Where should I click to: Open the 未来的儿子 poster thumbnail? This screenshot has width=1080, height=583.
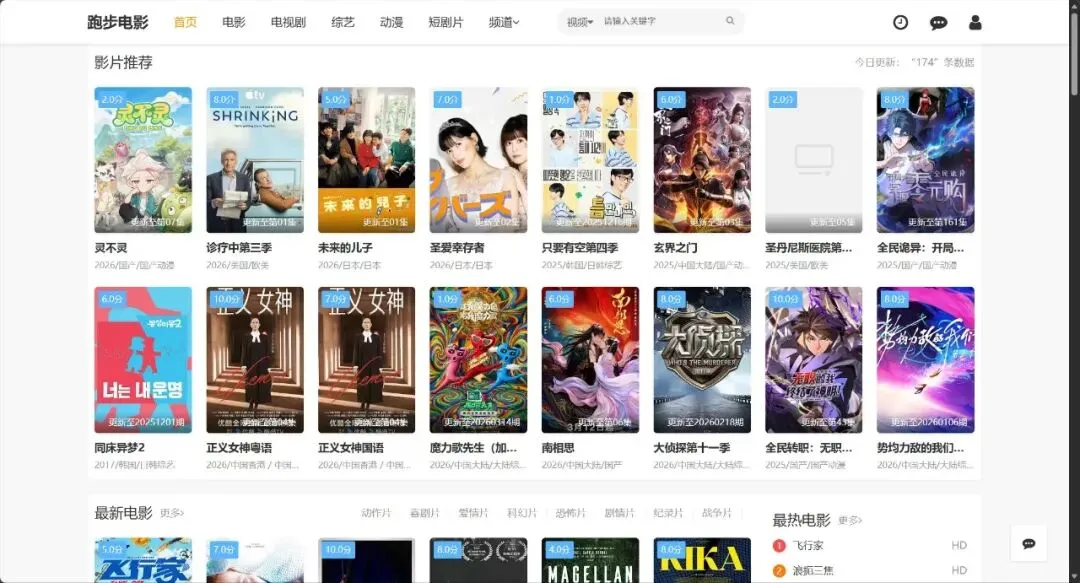366,160
